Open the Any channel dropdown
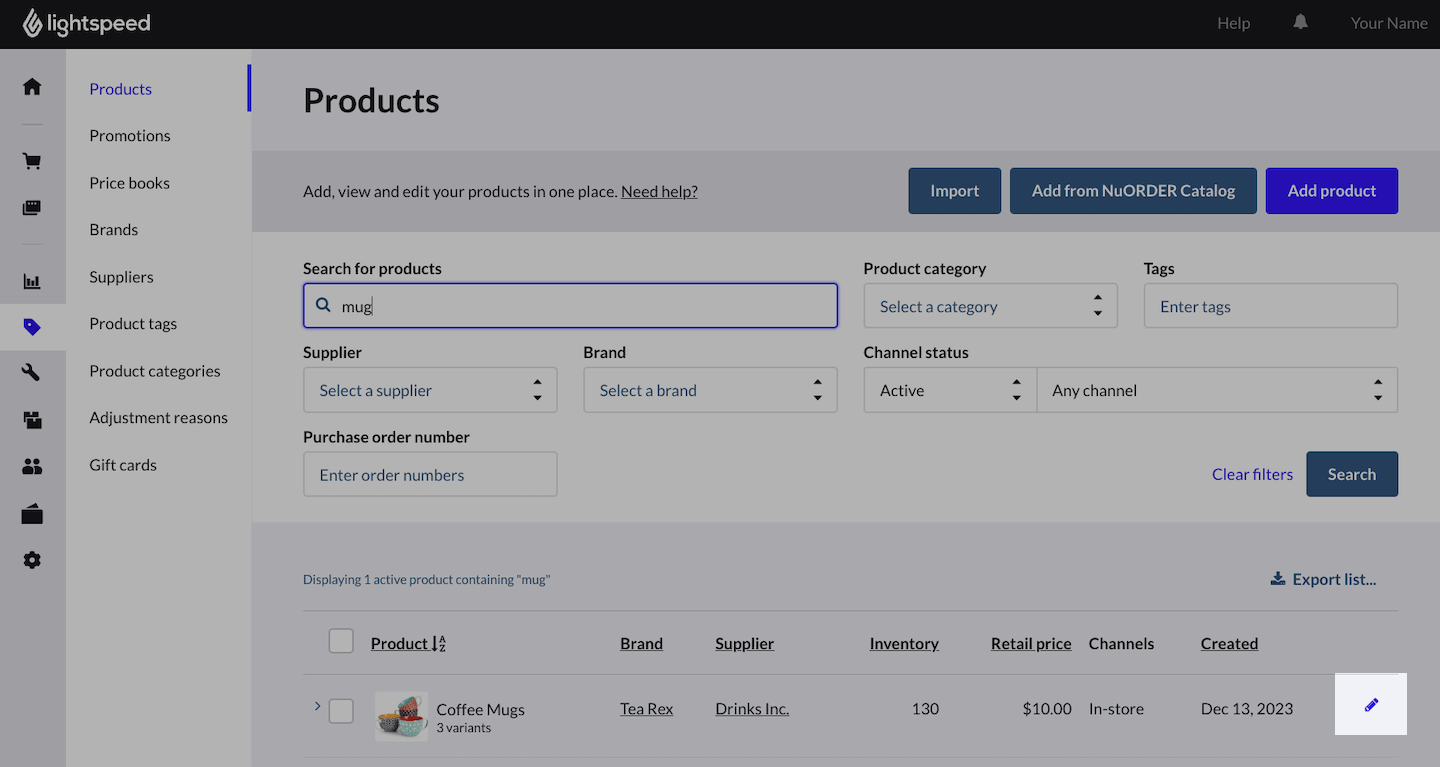The width and height of the screenshot is (1440, 767). click(1216, 390)
